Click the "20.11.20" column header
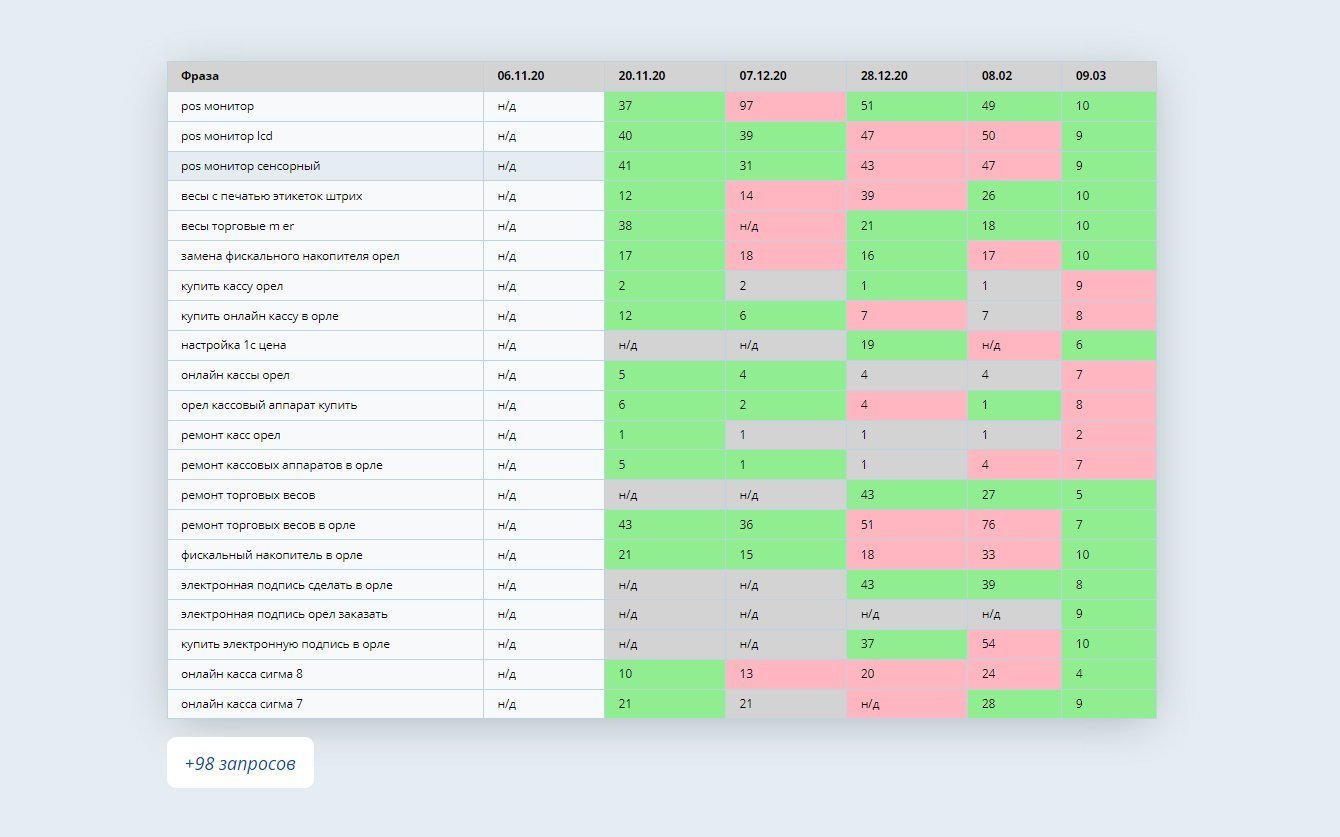The width and height of the screenshot is (1340, 837). 642,76
